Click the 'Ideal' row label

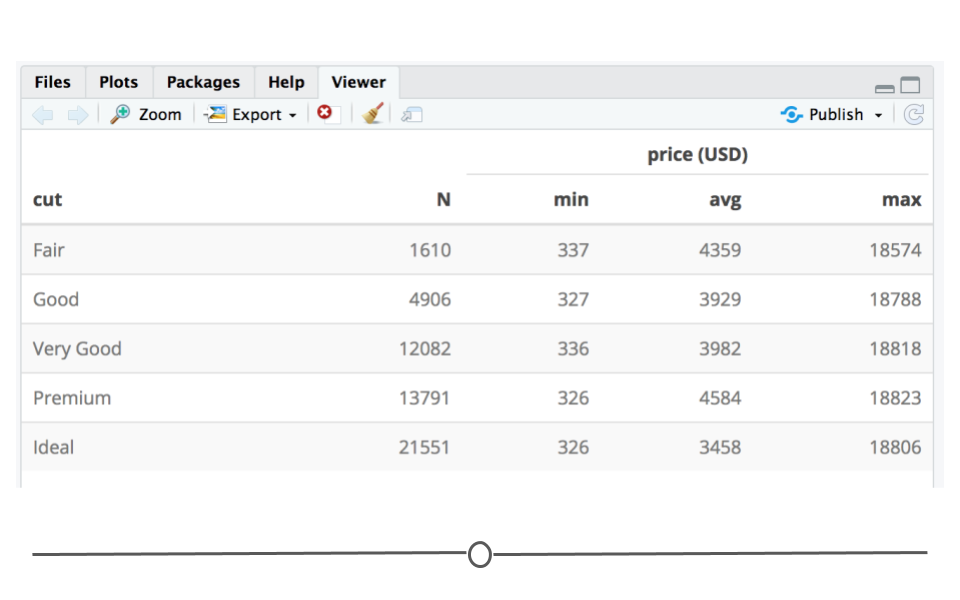click(53, 447)
